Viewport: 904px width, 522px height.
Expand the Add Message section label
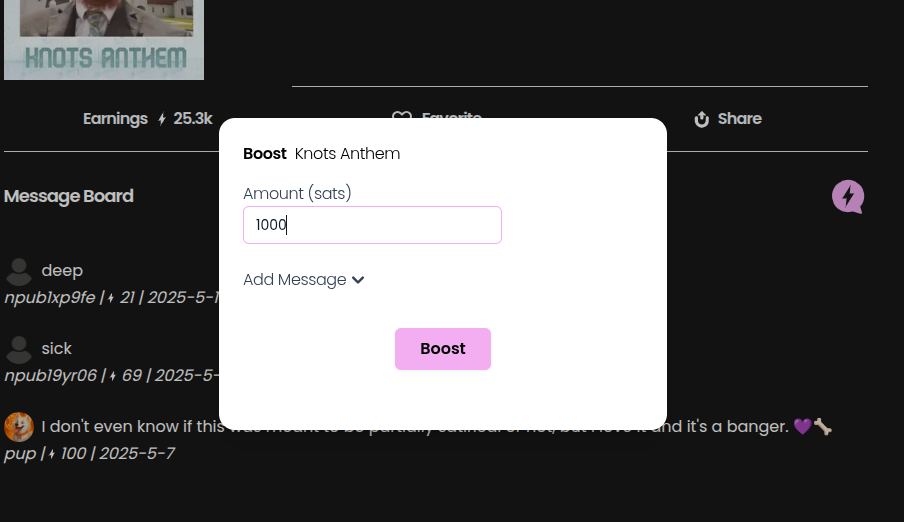point(294,280)
